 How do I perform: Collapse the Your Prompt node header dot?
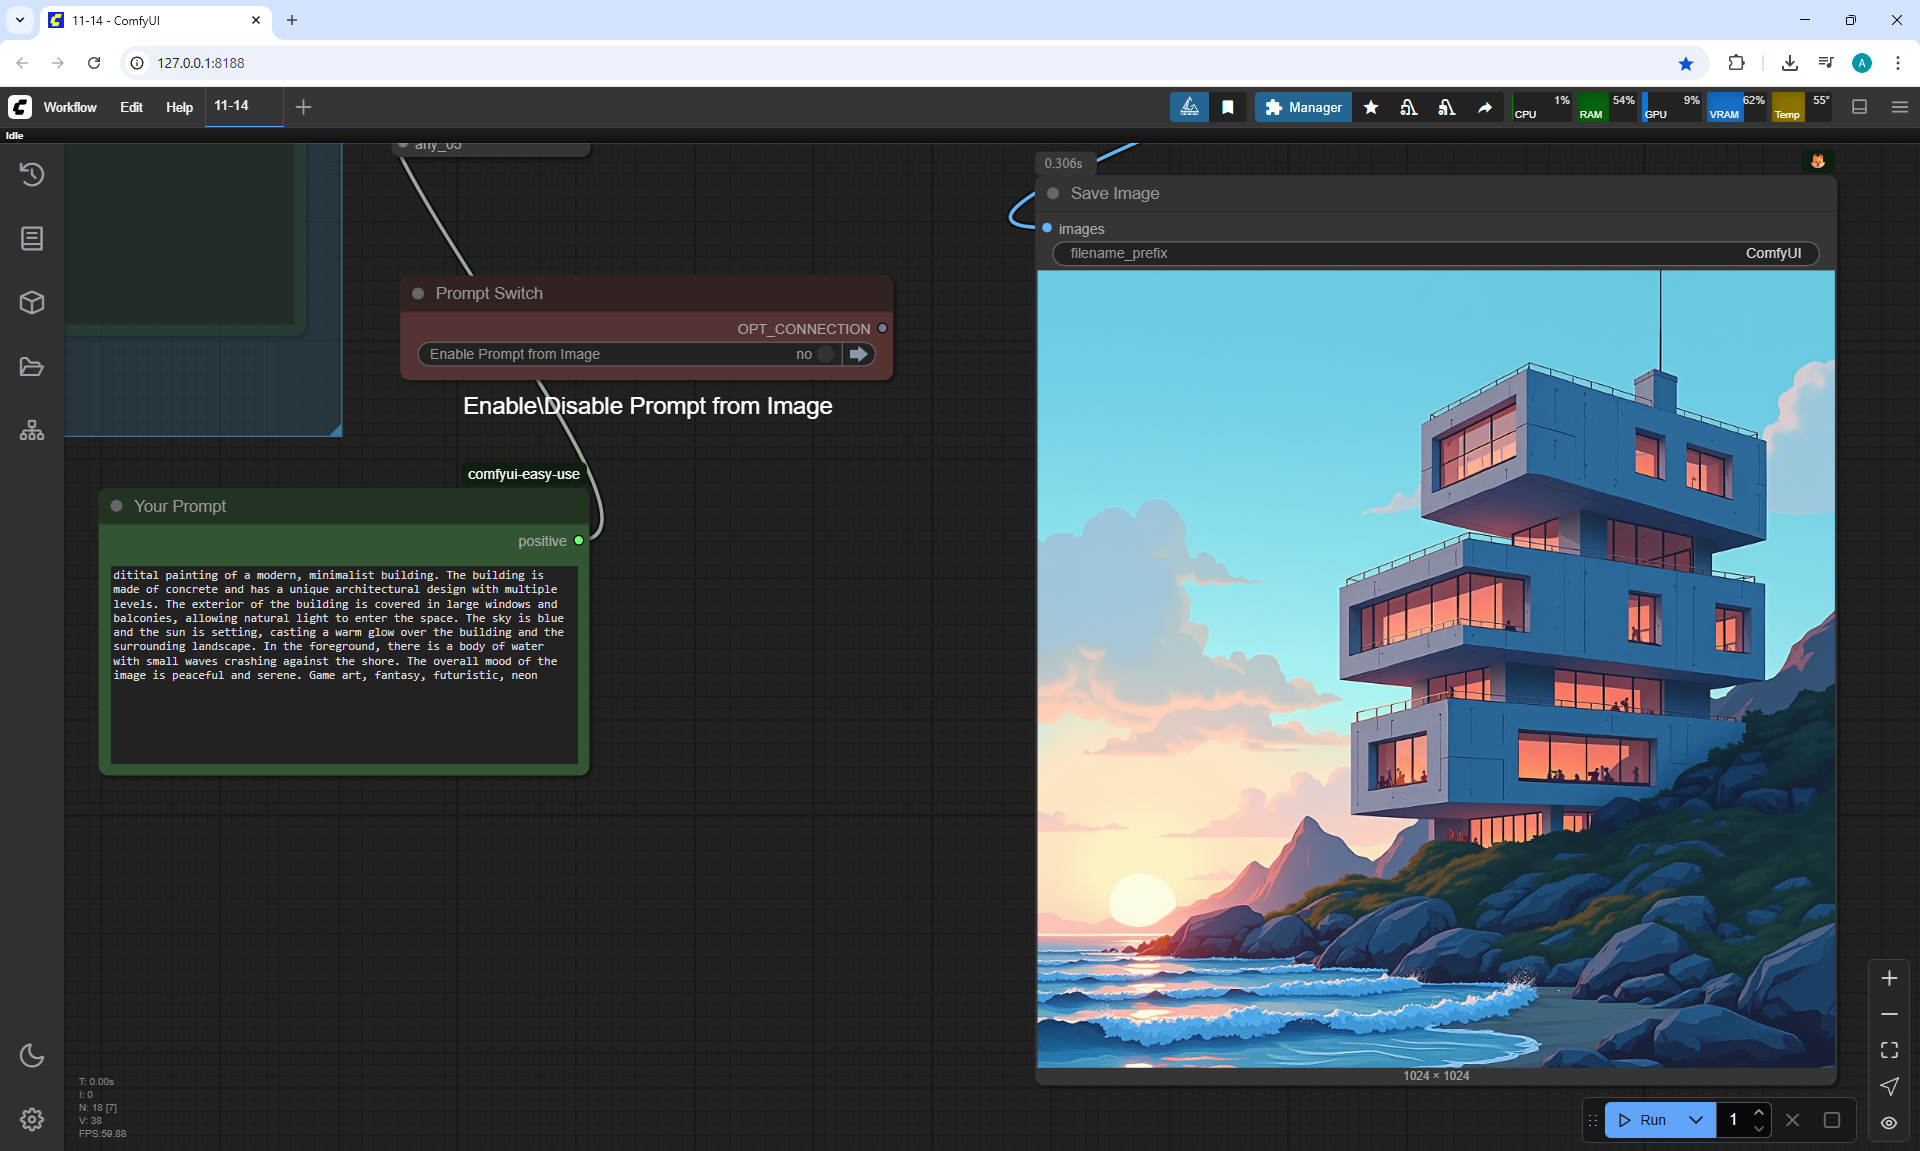[x=117, y=506]
